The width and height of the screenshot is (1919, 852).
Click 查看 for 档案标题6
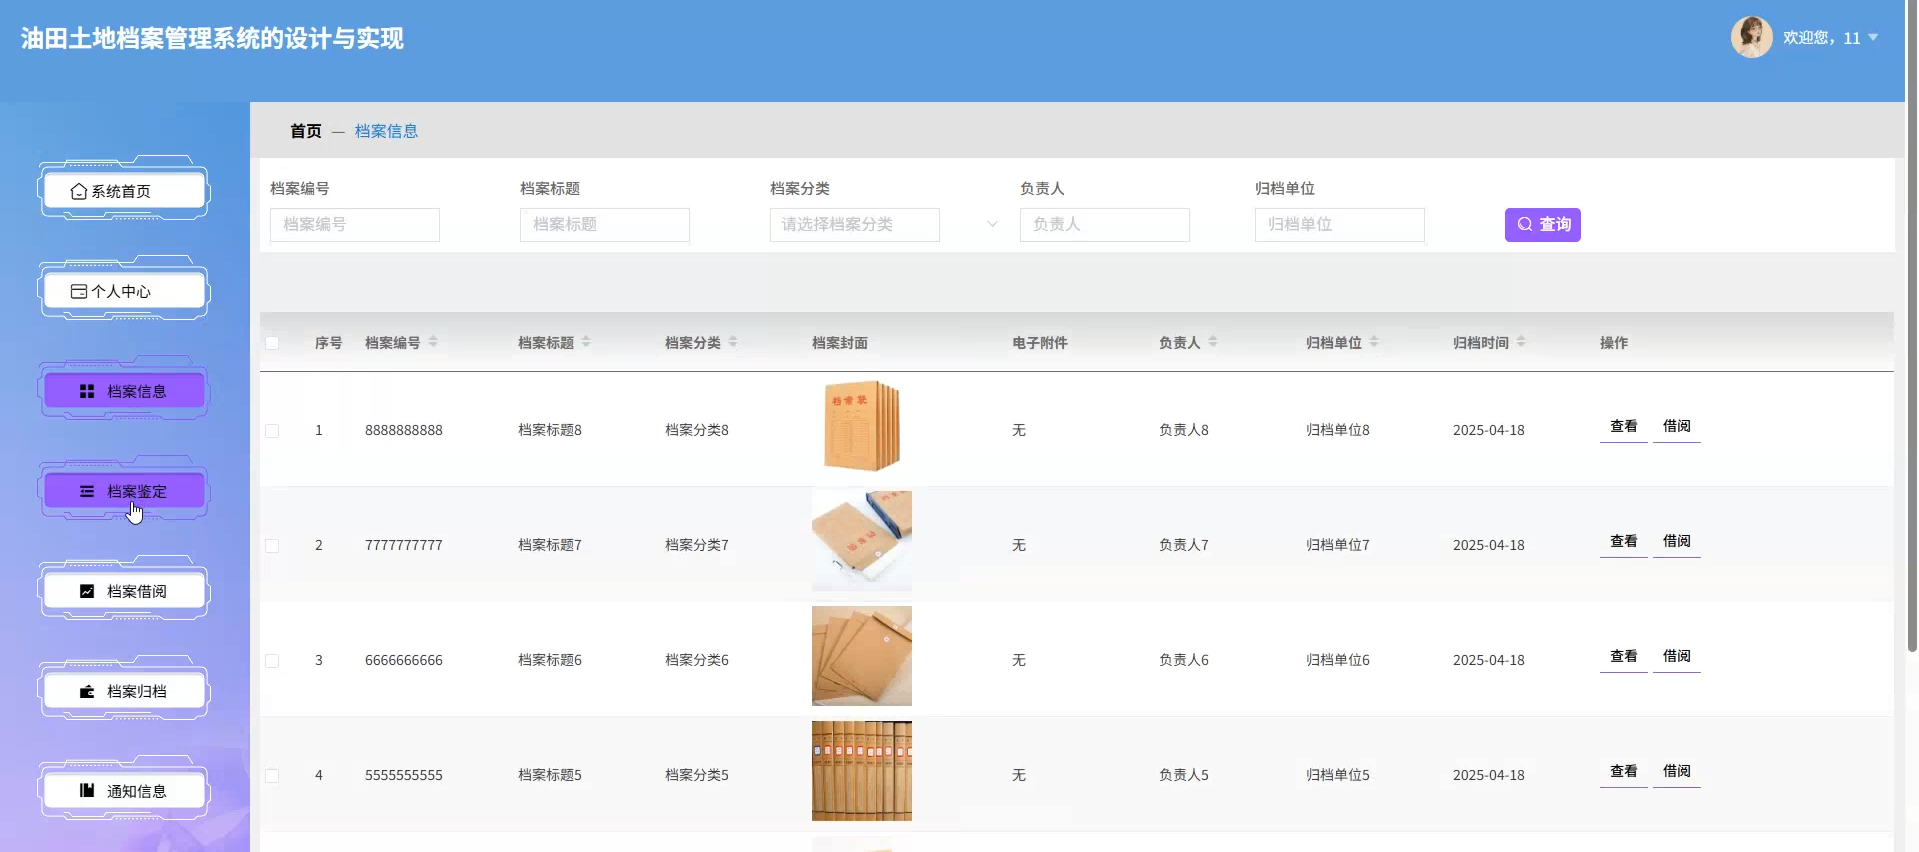coord(1624,657)
